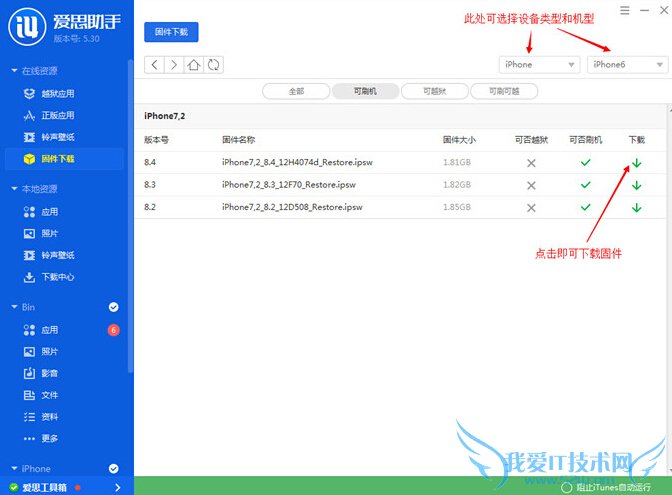Click the 1.85GB size cell
Viewport: 672px width, 495px height.
click(457, 207)
